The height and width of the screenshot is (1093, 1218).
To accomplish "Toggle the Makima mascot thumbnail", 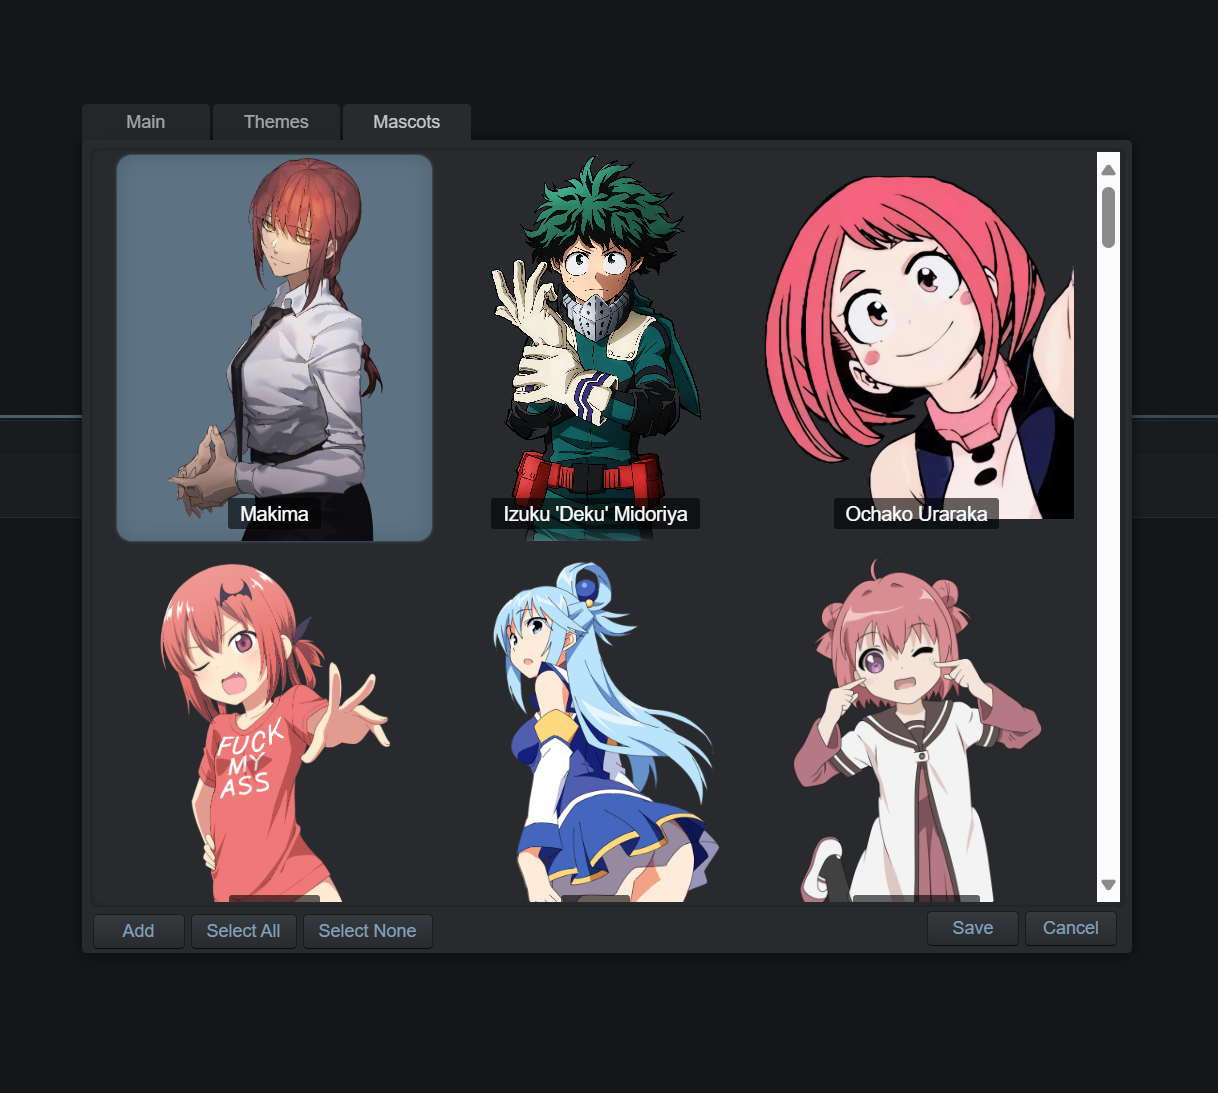I will (x=274, y=347).
